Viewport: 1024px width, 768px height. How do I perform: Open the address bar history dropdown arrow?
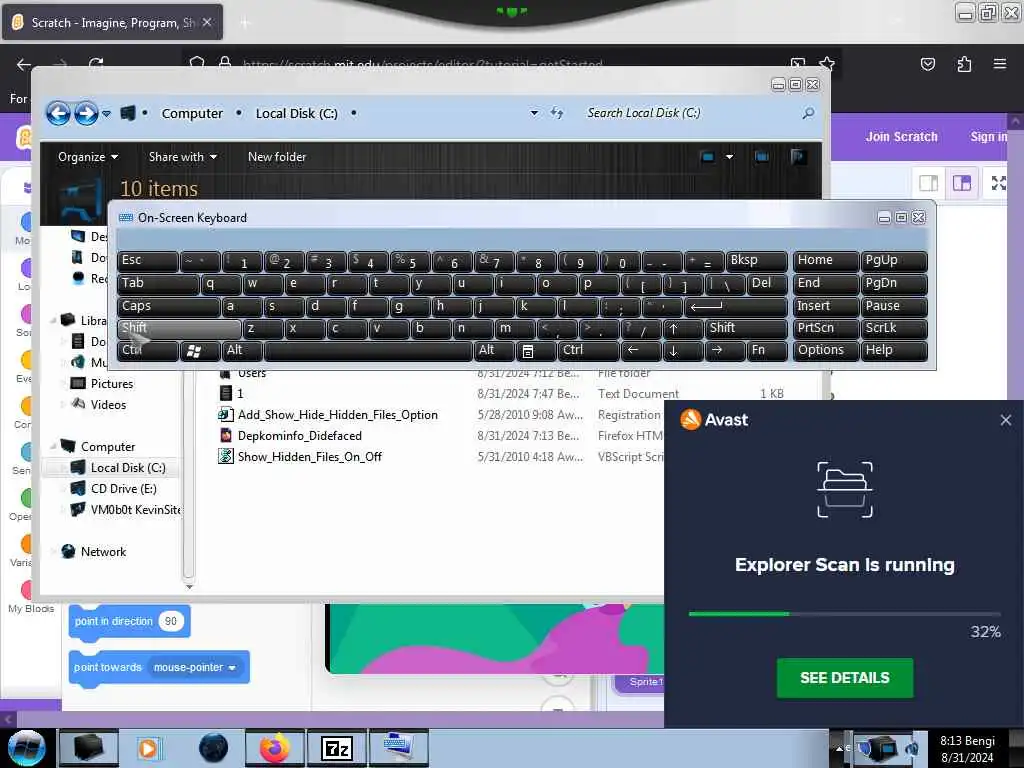tap(534, 113)
